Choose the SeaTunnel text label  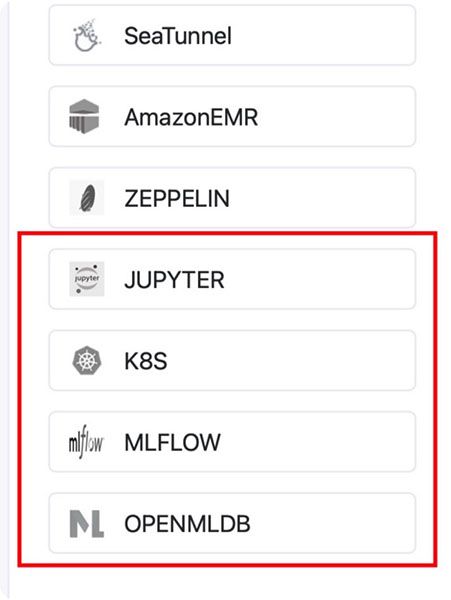178,36
